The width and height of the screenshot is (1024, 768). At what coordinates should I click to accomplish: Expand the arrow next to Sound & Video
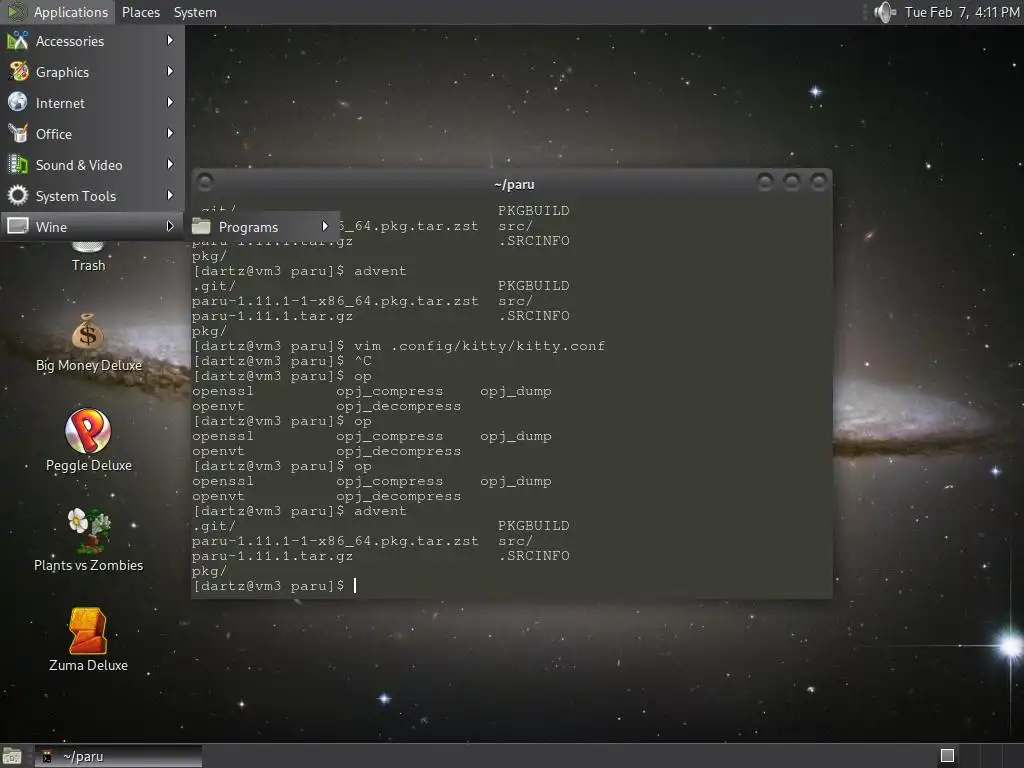170,164
